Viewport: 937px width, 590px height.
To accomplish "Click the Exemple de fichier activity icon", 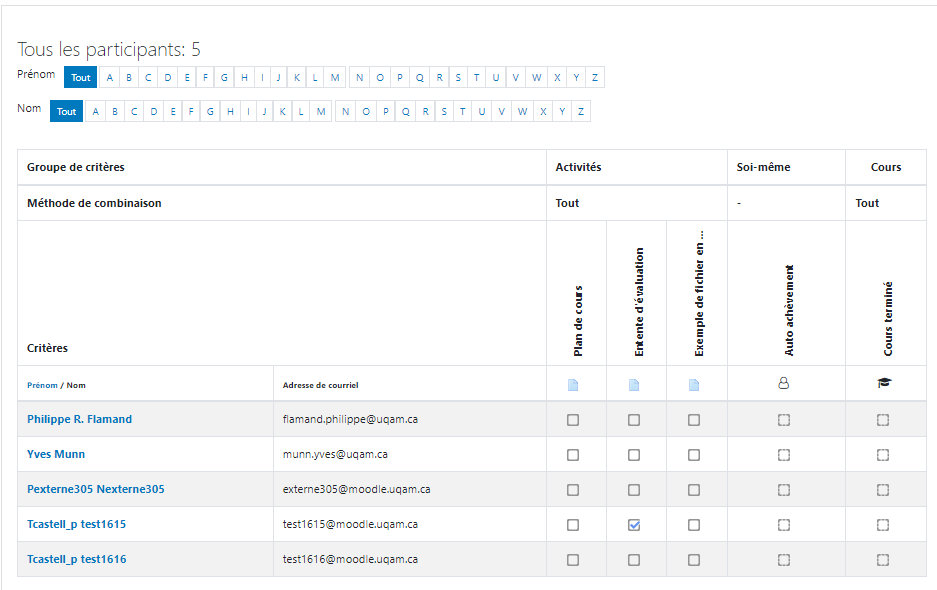I will click(x=694, y=385).
